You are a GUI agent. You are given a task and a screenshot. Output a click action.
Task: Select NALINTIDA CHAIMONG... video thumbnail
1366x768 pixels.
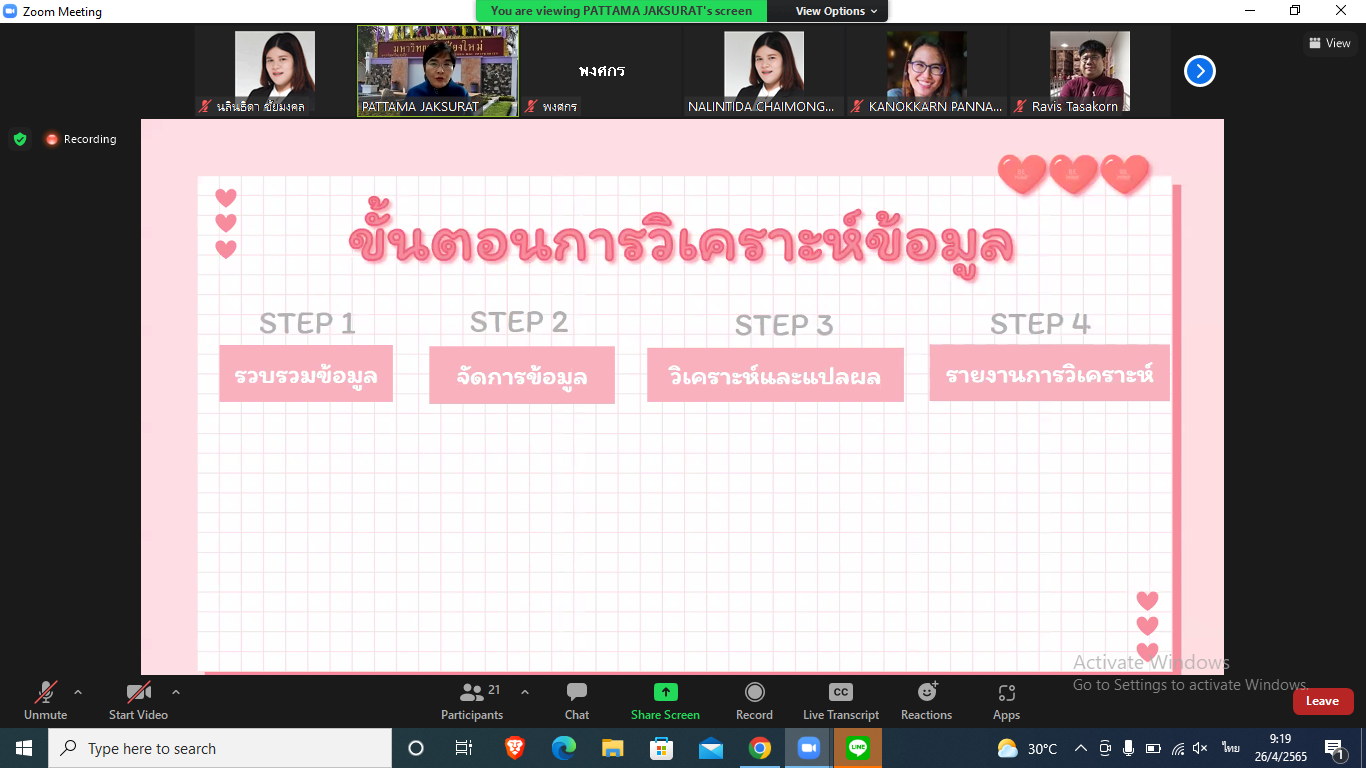763,71
